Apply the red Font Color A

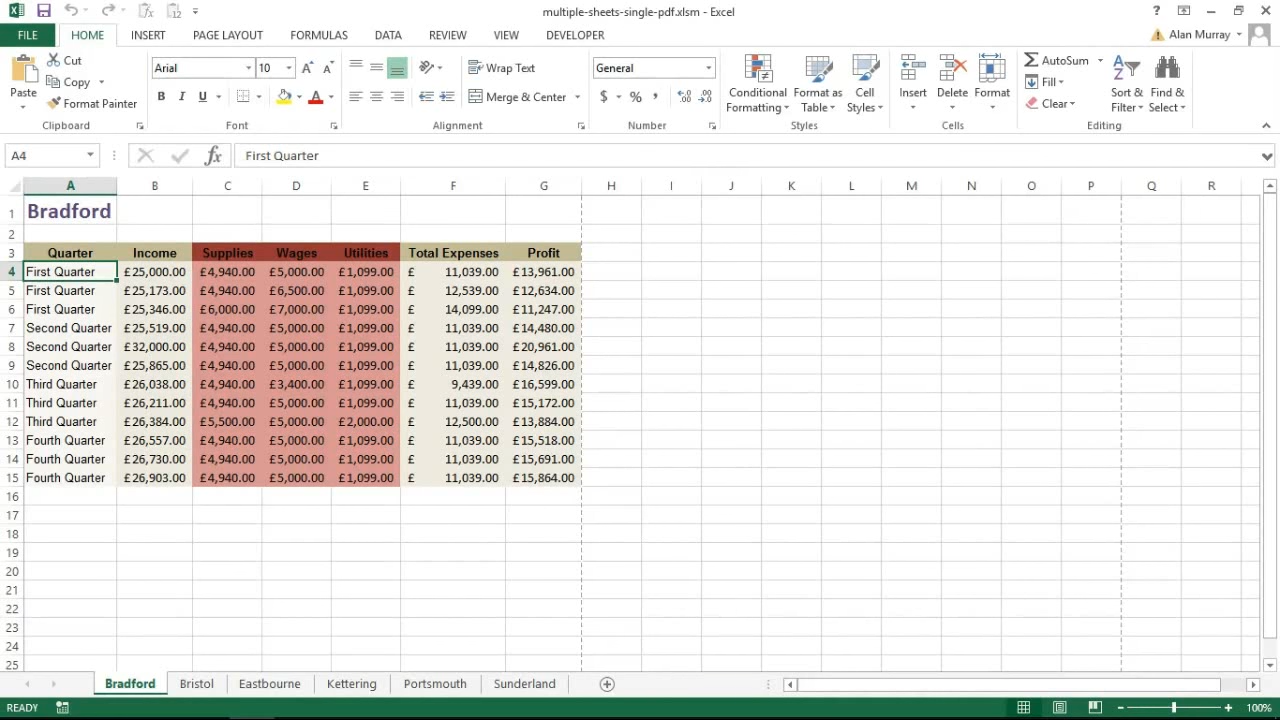[316, 97]
